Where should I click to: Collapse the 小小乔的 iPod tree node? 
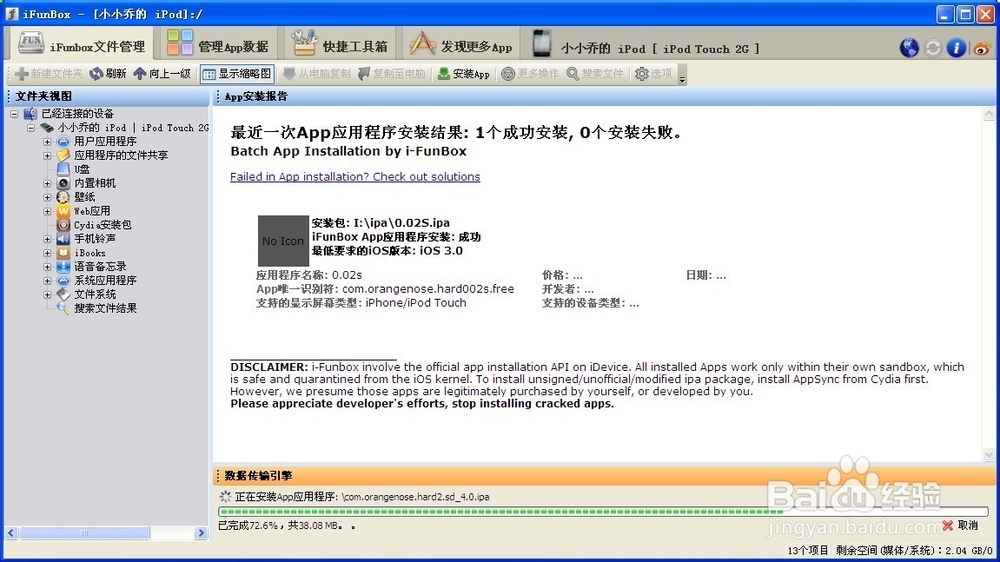[31, 128]
